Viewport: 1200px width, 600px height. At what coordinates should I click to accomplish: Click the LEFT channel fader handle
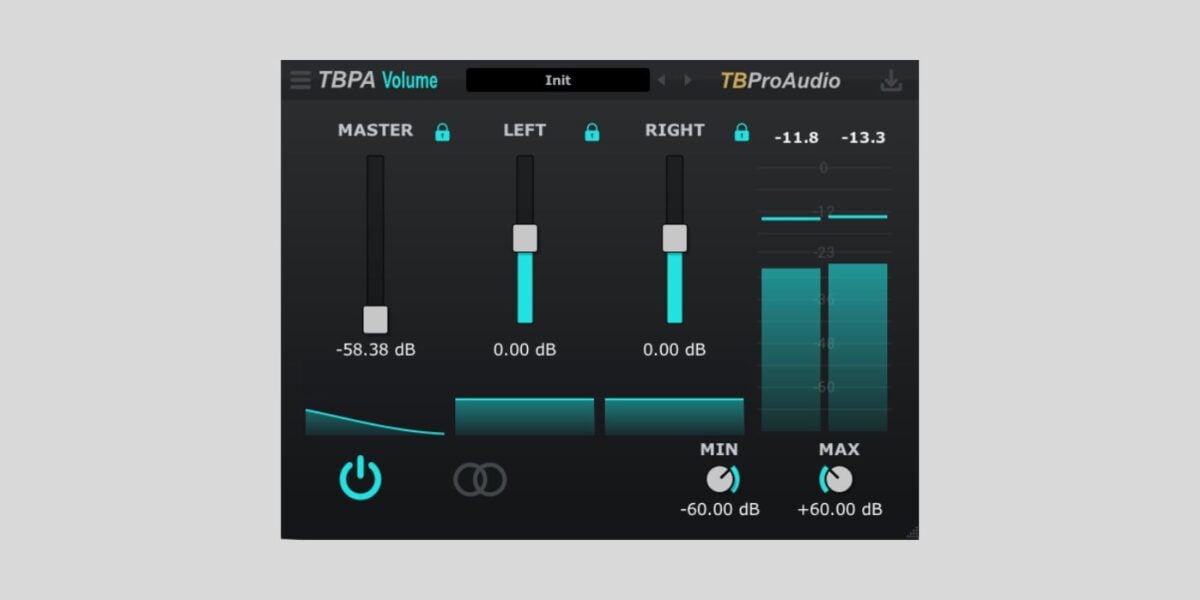524,237
